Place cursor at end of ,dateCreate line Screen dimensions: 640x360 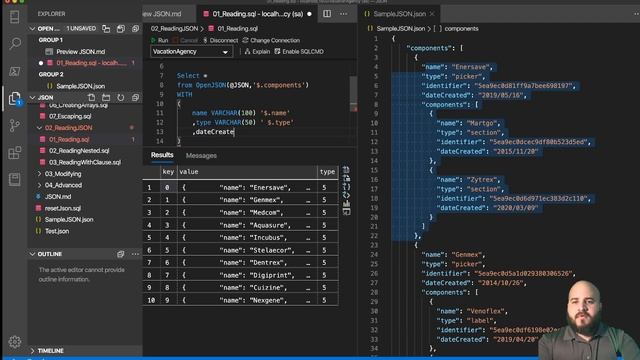(235, 132)
